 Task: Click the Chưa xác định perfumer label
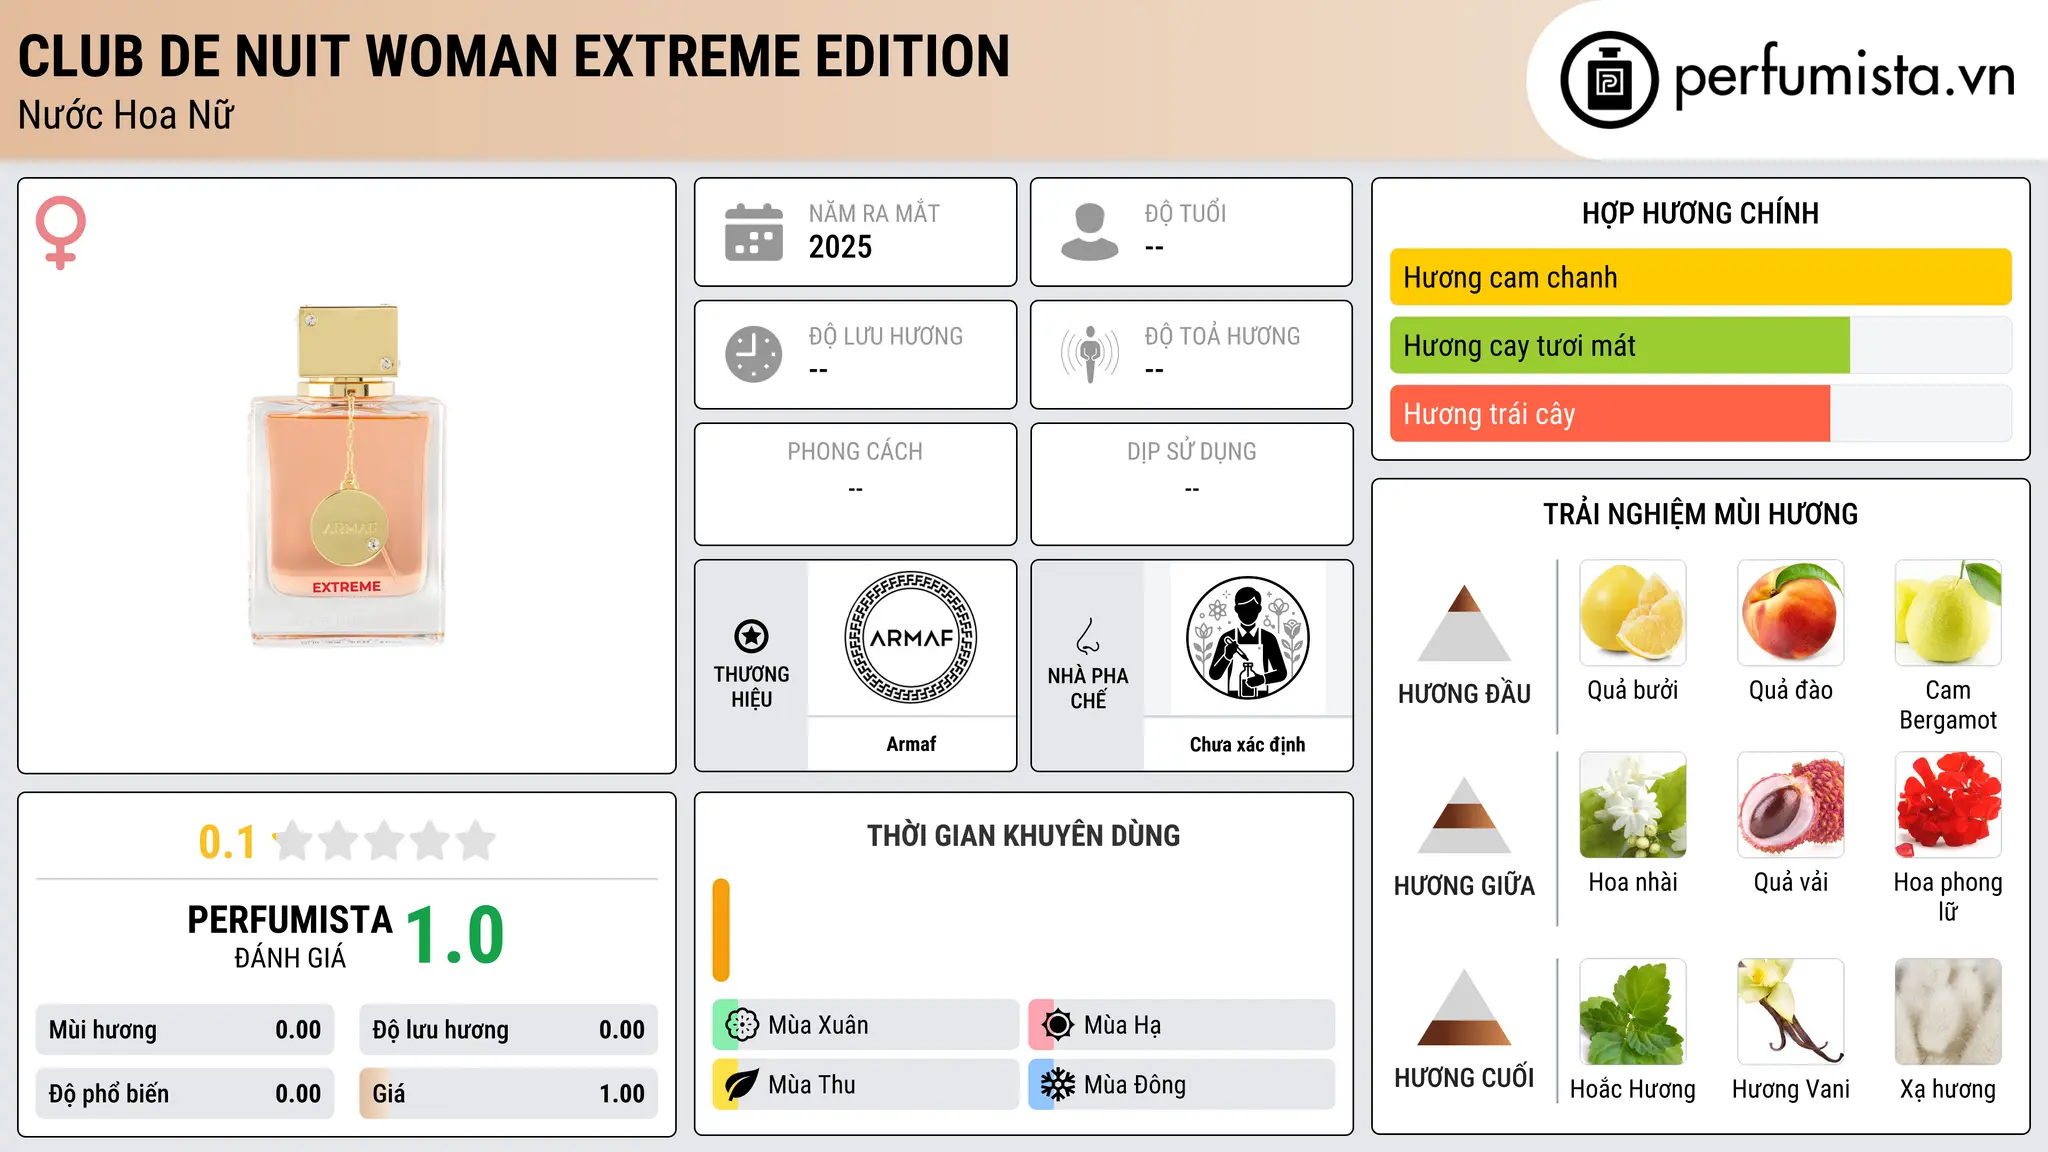tap(1247, 744)
